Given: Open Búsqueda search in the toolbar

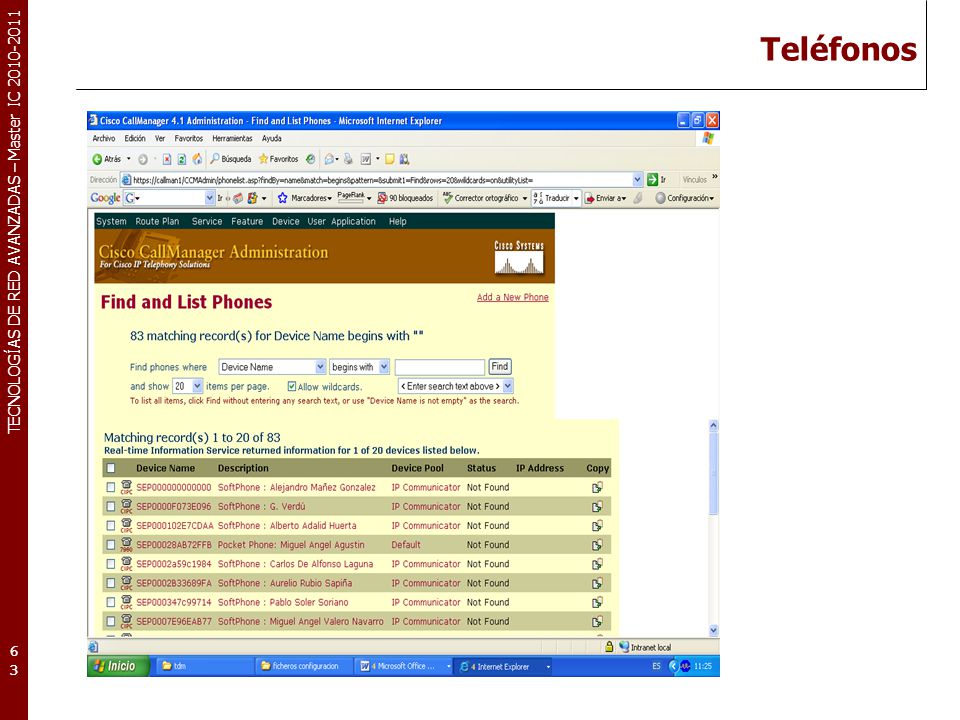Looking at the screenshot, I should (x=231, y=159).
